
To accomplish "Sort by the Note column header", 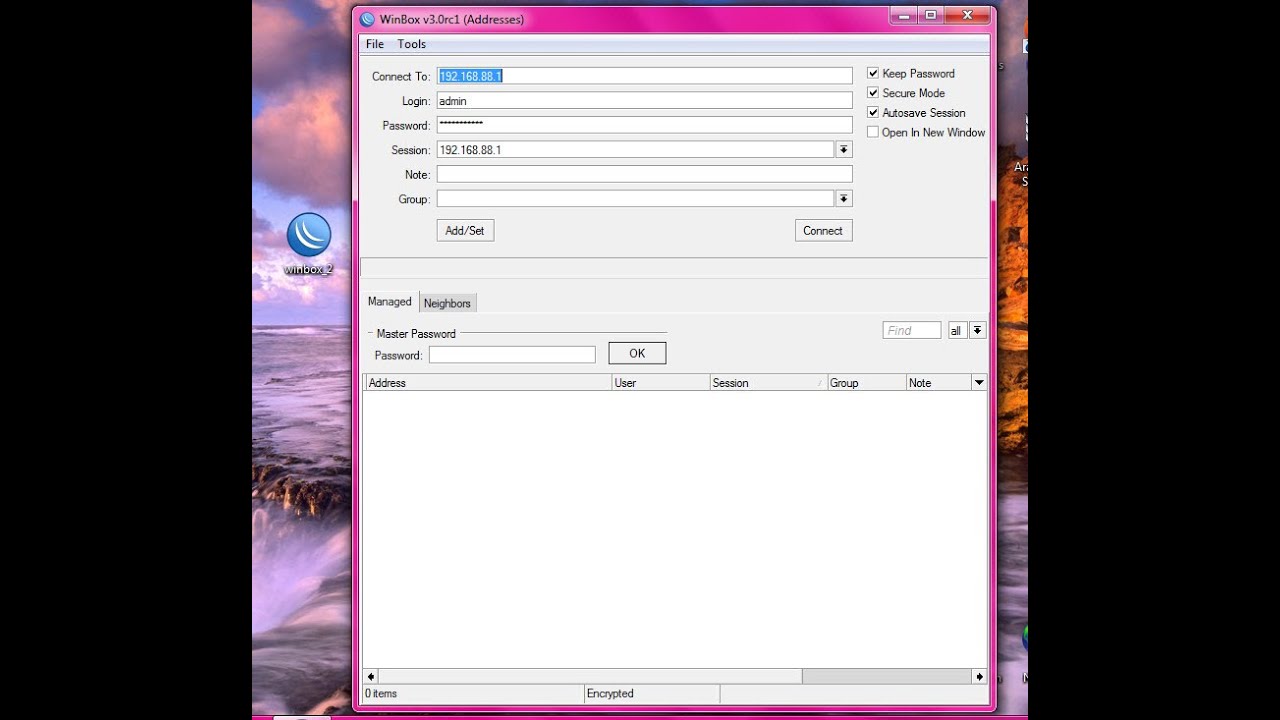I will (x=939, y=383).
